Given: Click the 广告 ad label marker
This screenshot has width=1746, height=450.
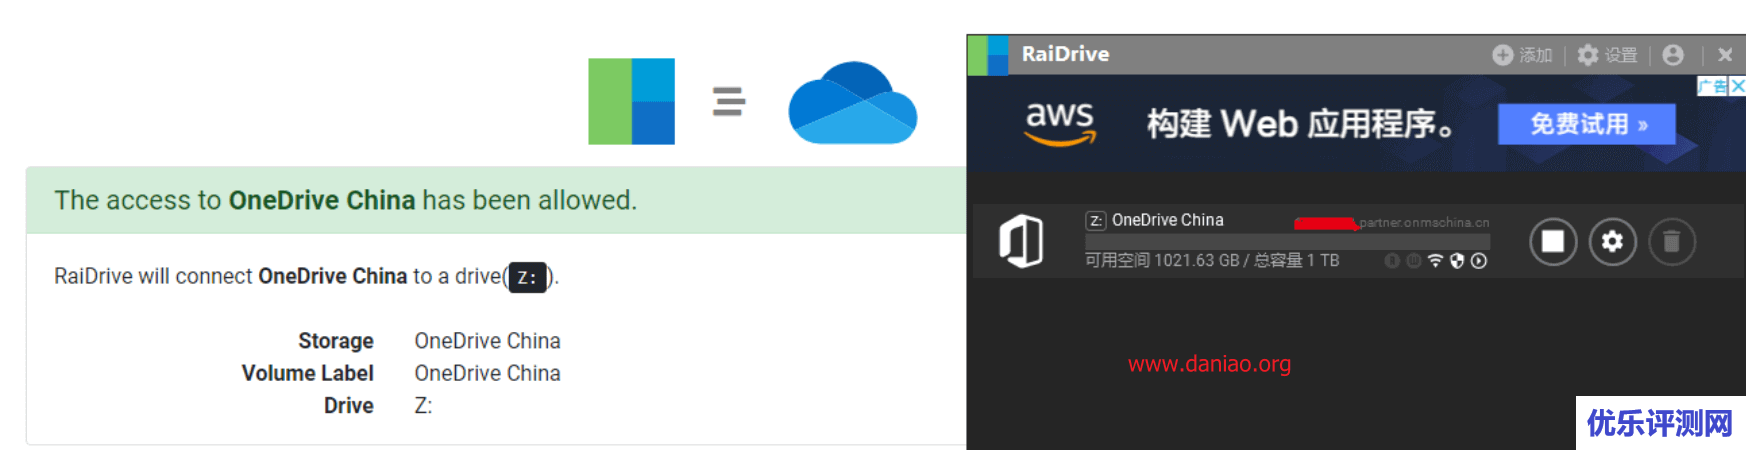Looking at the screenshot, I should pos(1713,86).
